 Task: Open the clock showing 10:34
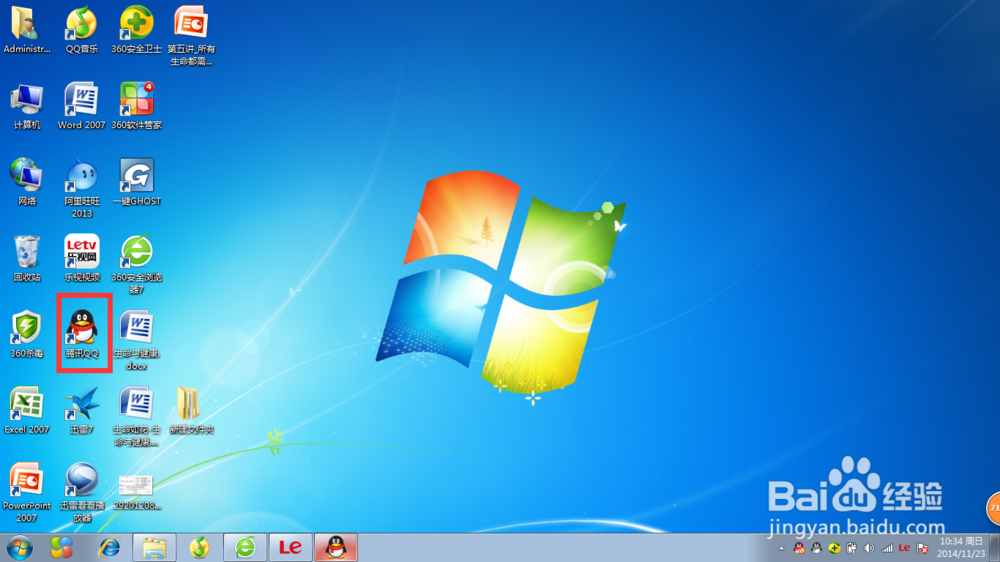coord(961,548)
